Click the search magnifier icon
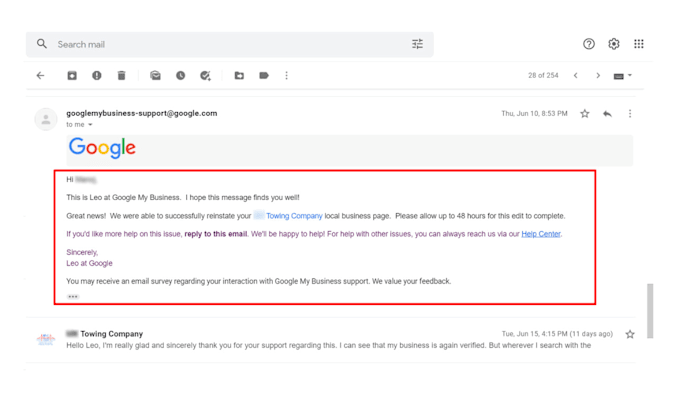Viewport: 680px width, 409px height. point(42,44)
